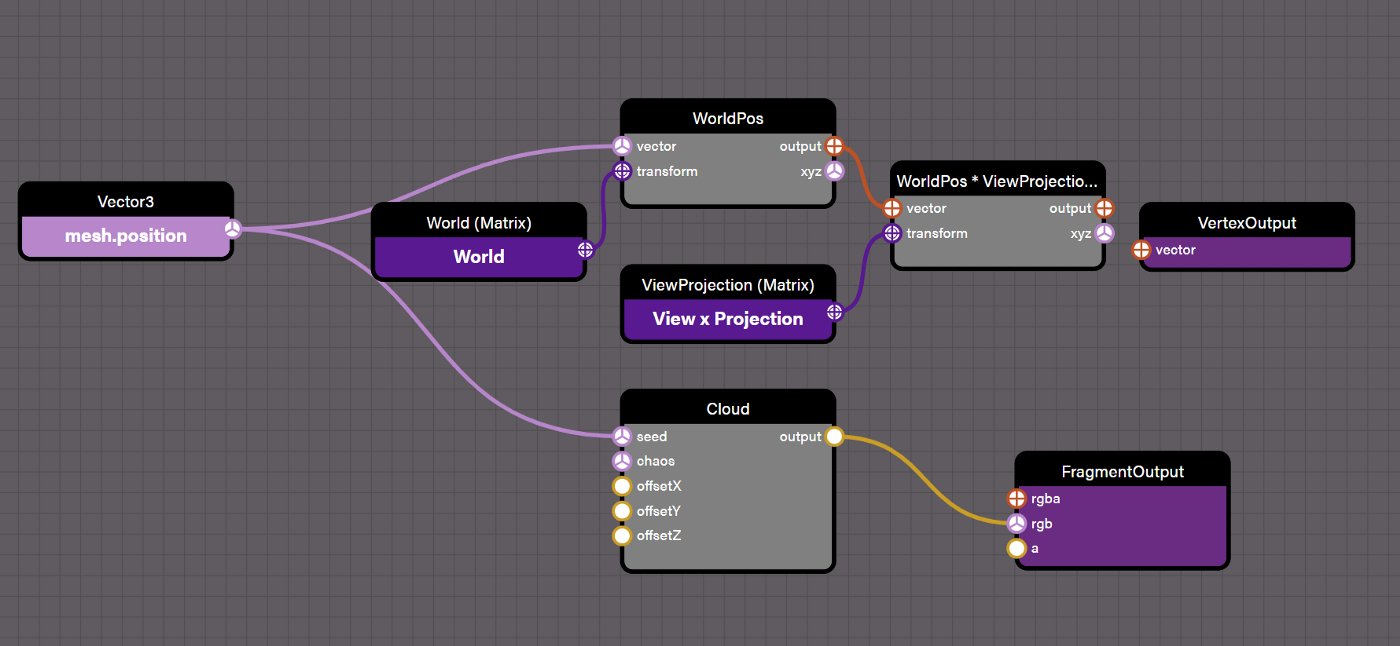This screenshot has height=646, width=1400.
Task: Click the Cloud chaos input port
Action: point(621,461)
